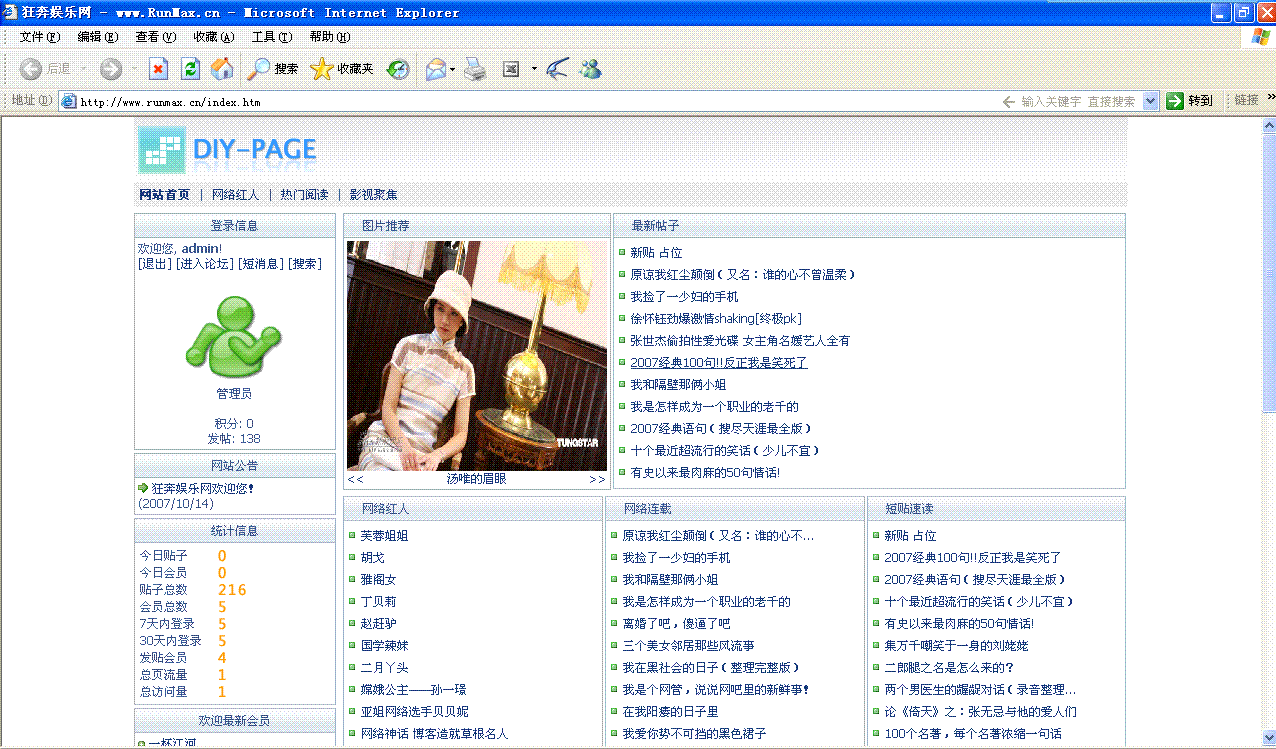Click the featured photo of woman with lamp
The height and width of the screenshot is (749, 1276).
pyautogui.click(x=476, y=355)
